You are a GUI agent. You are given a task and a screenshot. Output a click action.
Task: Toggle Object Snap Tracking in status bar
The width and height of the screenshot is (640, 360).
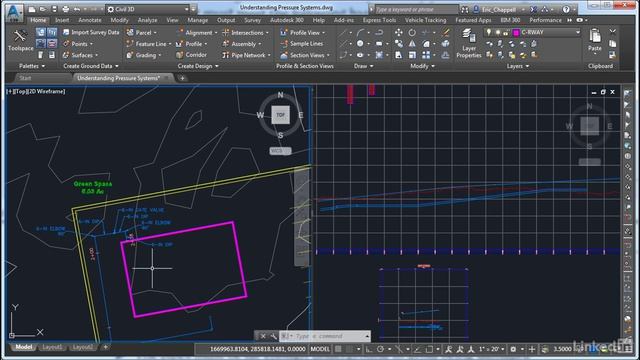(x=417, y=349)
